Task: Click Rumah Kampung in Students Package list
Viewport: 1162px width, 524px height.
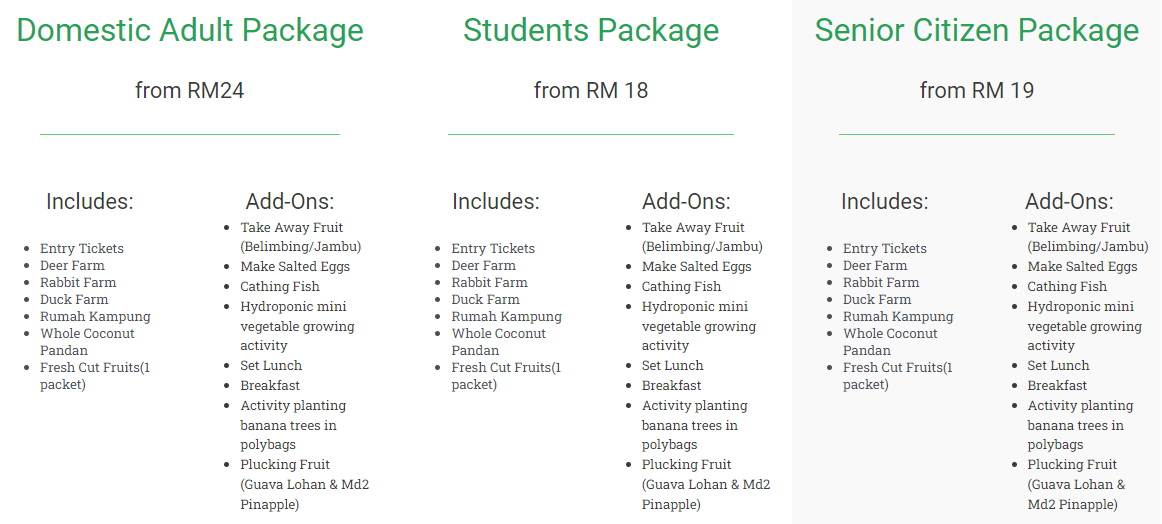Action: (x=506, y=316)
